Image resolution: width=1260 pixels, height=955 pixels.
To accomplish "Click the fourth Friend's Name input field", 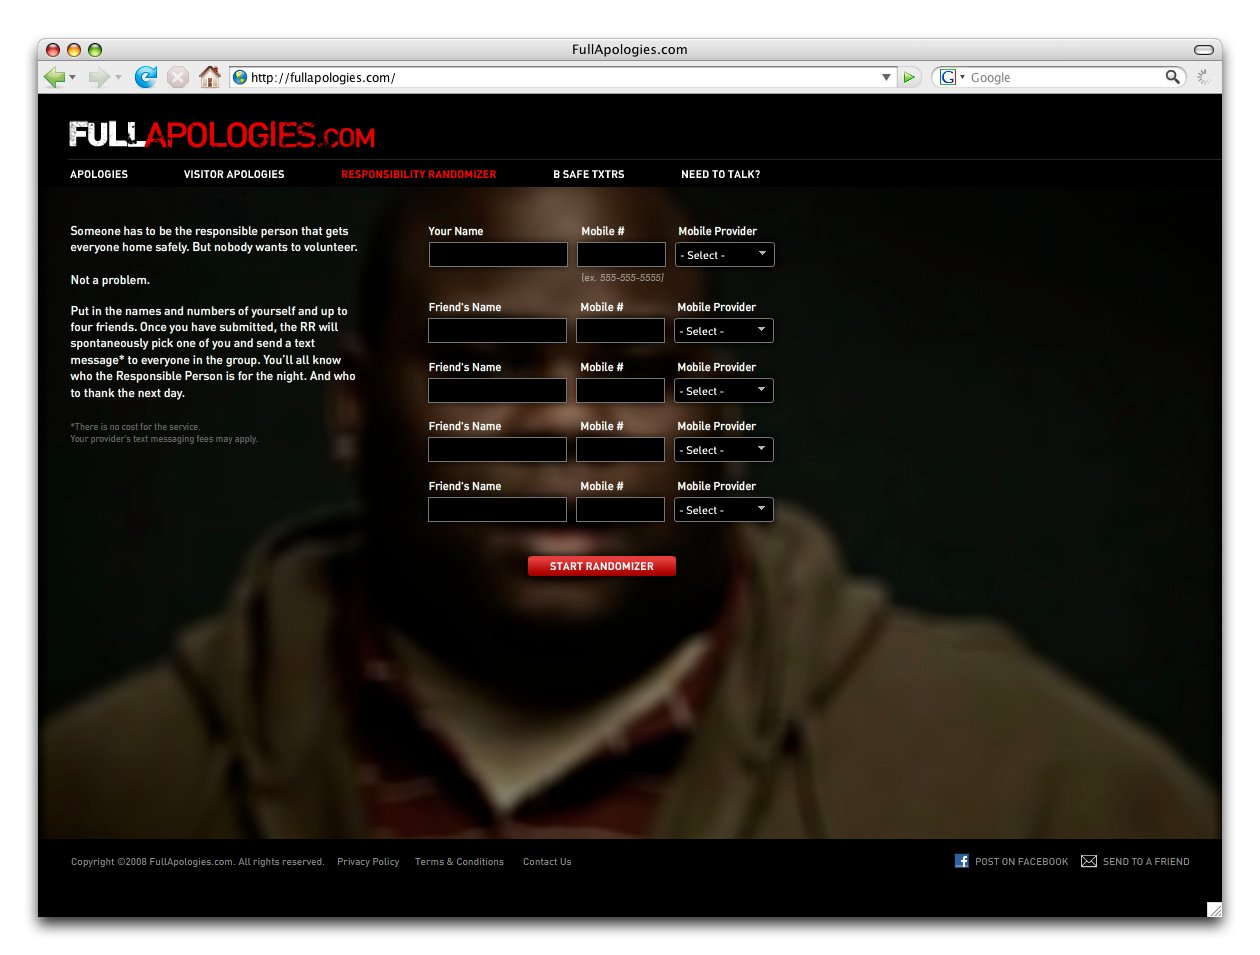I will (x=497, y=510).
